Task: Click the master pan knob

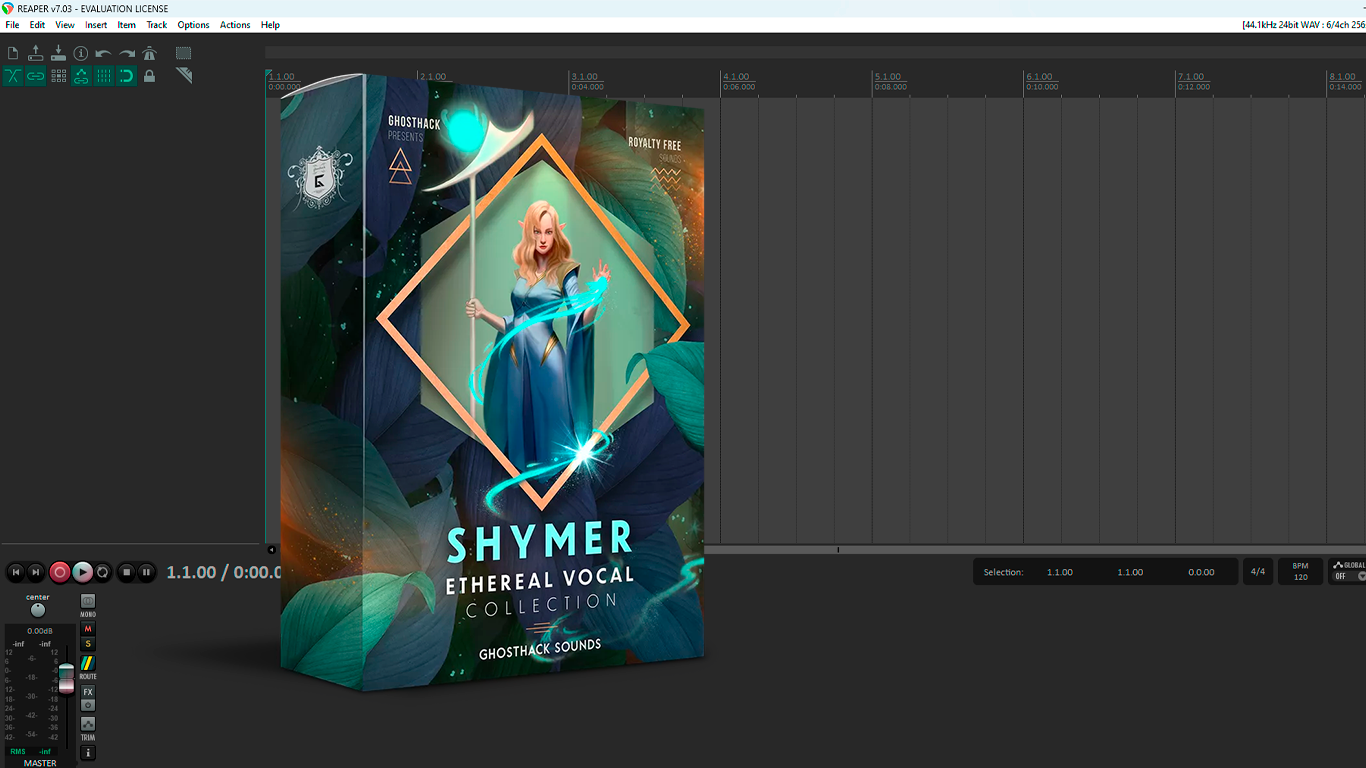Action: (x=38, y=610)
